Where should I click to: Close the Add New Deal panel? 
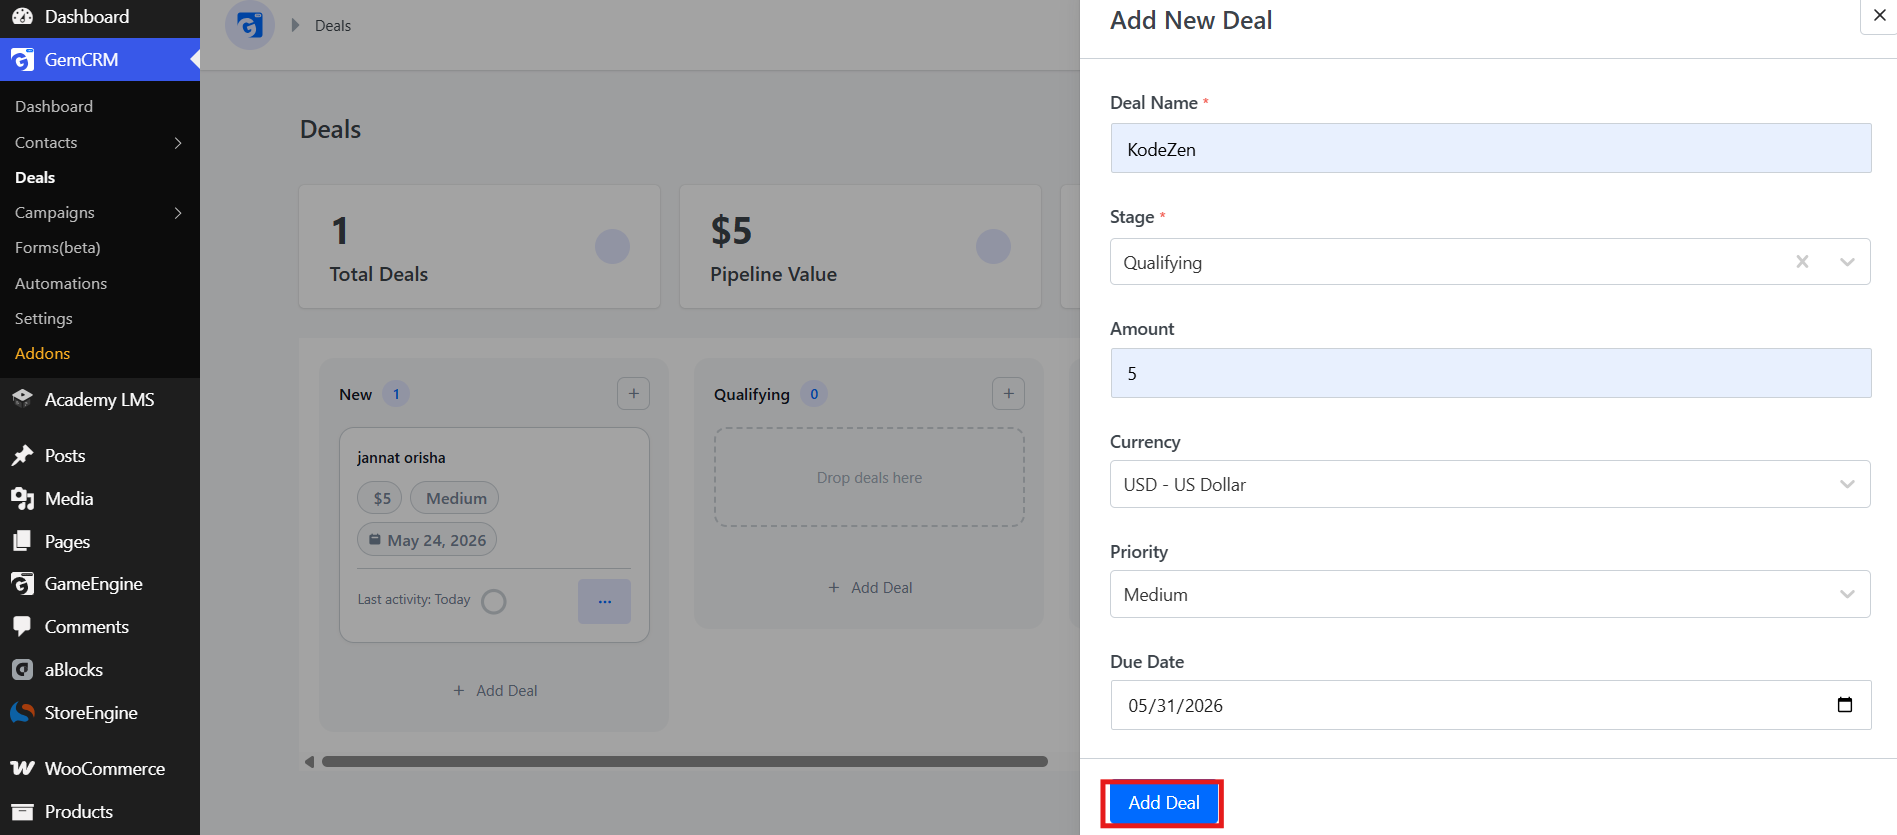pyautogui.click(x=1879, y=16)
